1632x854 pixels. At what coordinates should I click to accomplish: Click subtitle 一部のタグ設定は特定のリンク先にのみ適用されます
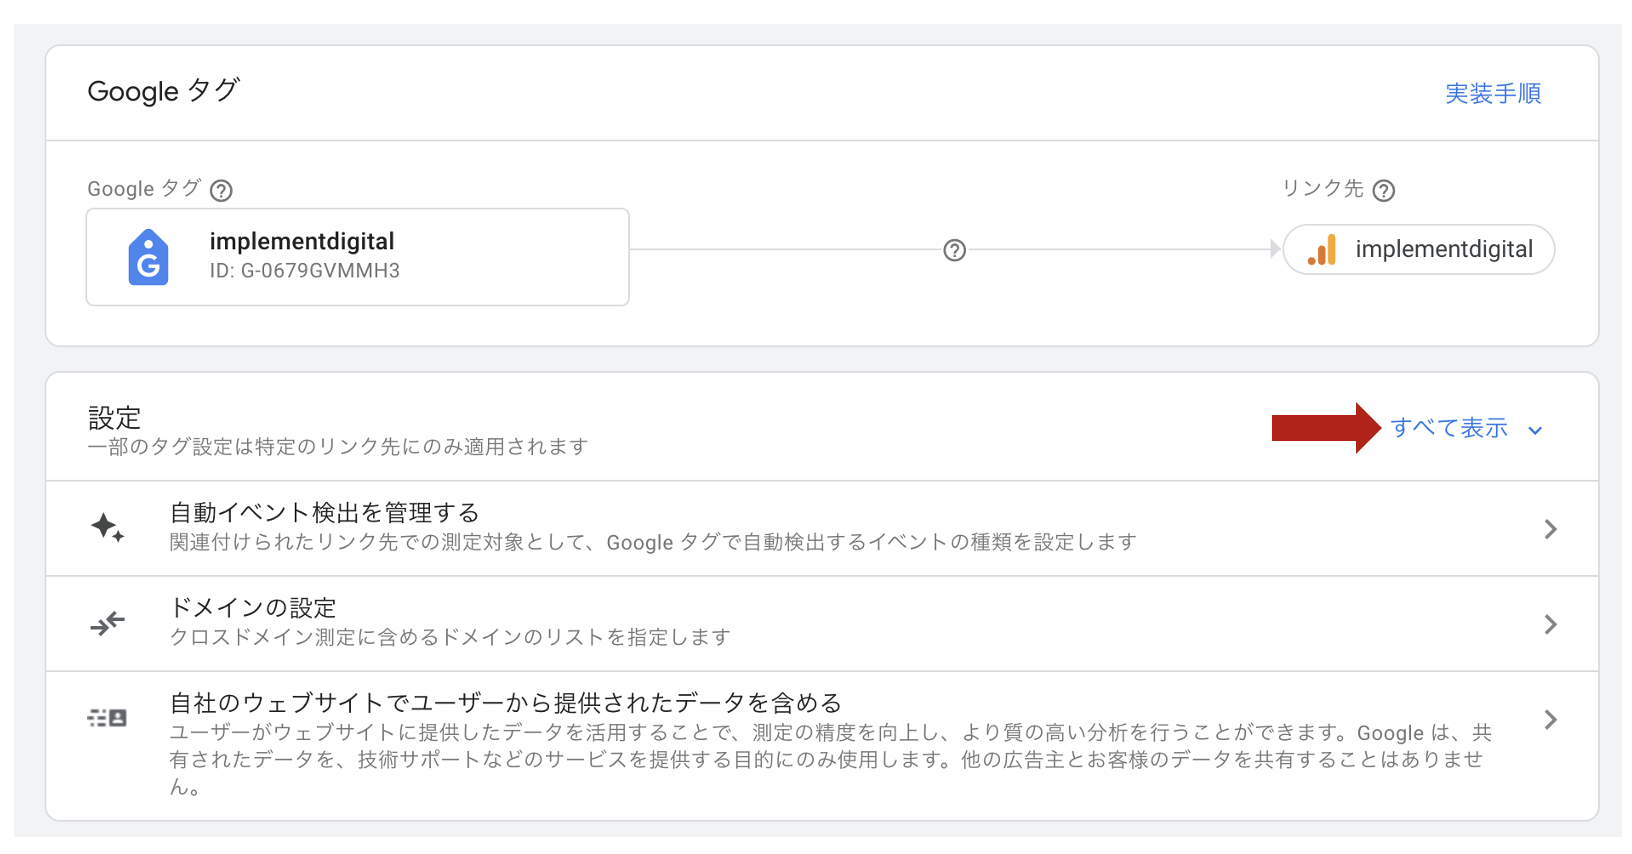338,447
